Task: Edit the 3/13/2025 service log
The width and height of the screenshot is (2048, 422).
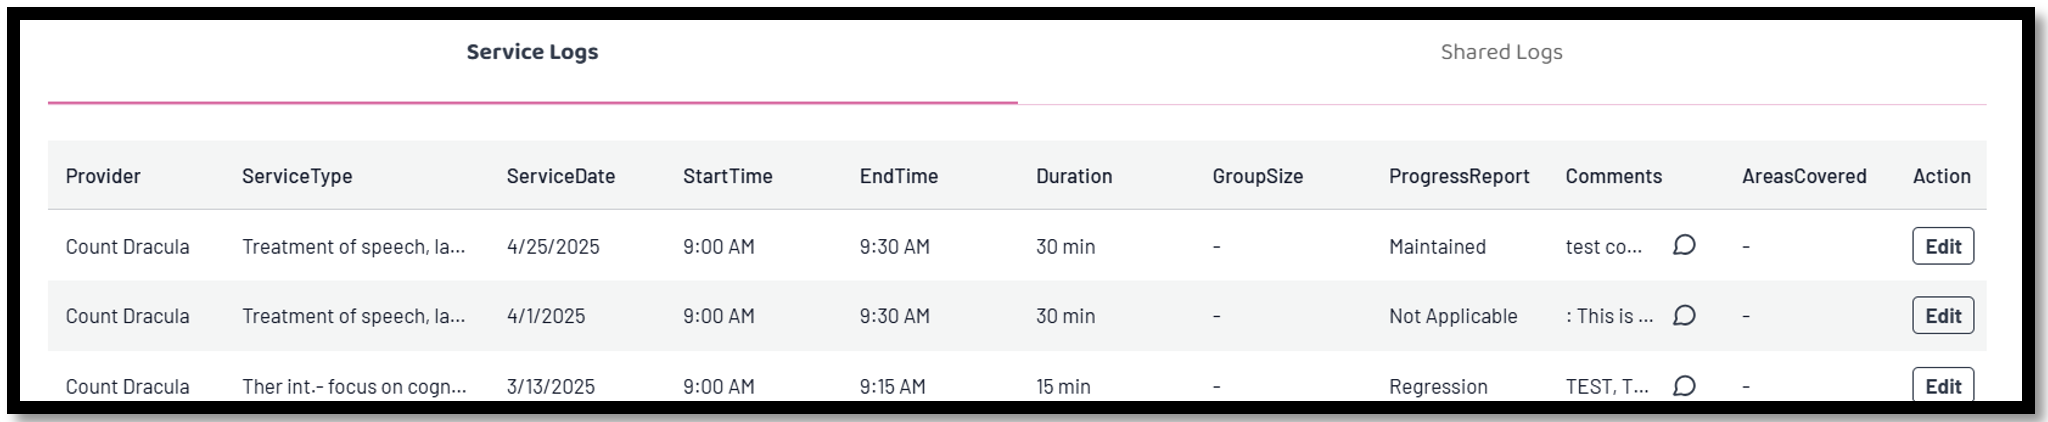Action: pyautogui.click(x=1943, y=385)
